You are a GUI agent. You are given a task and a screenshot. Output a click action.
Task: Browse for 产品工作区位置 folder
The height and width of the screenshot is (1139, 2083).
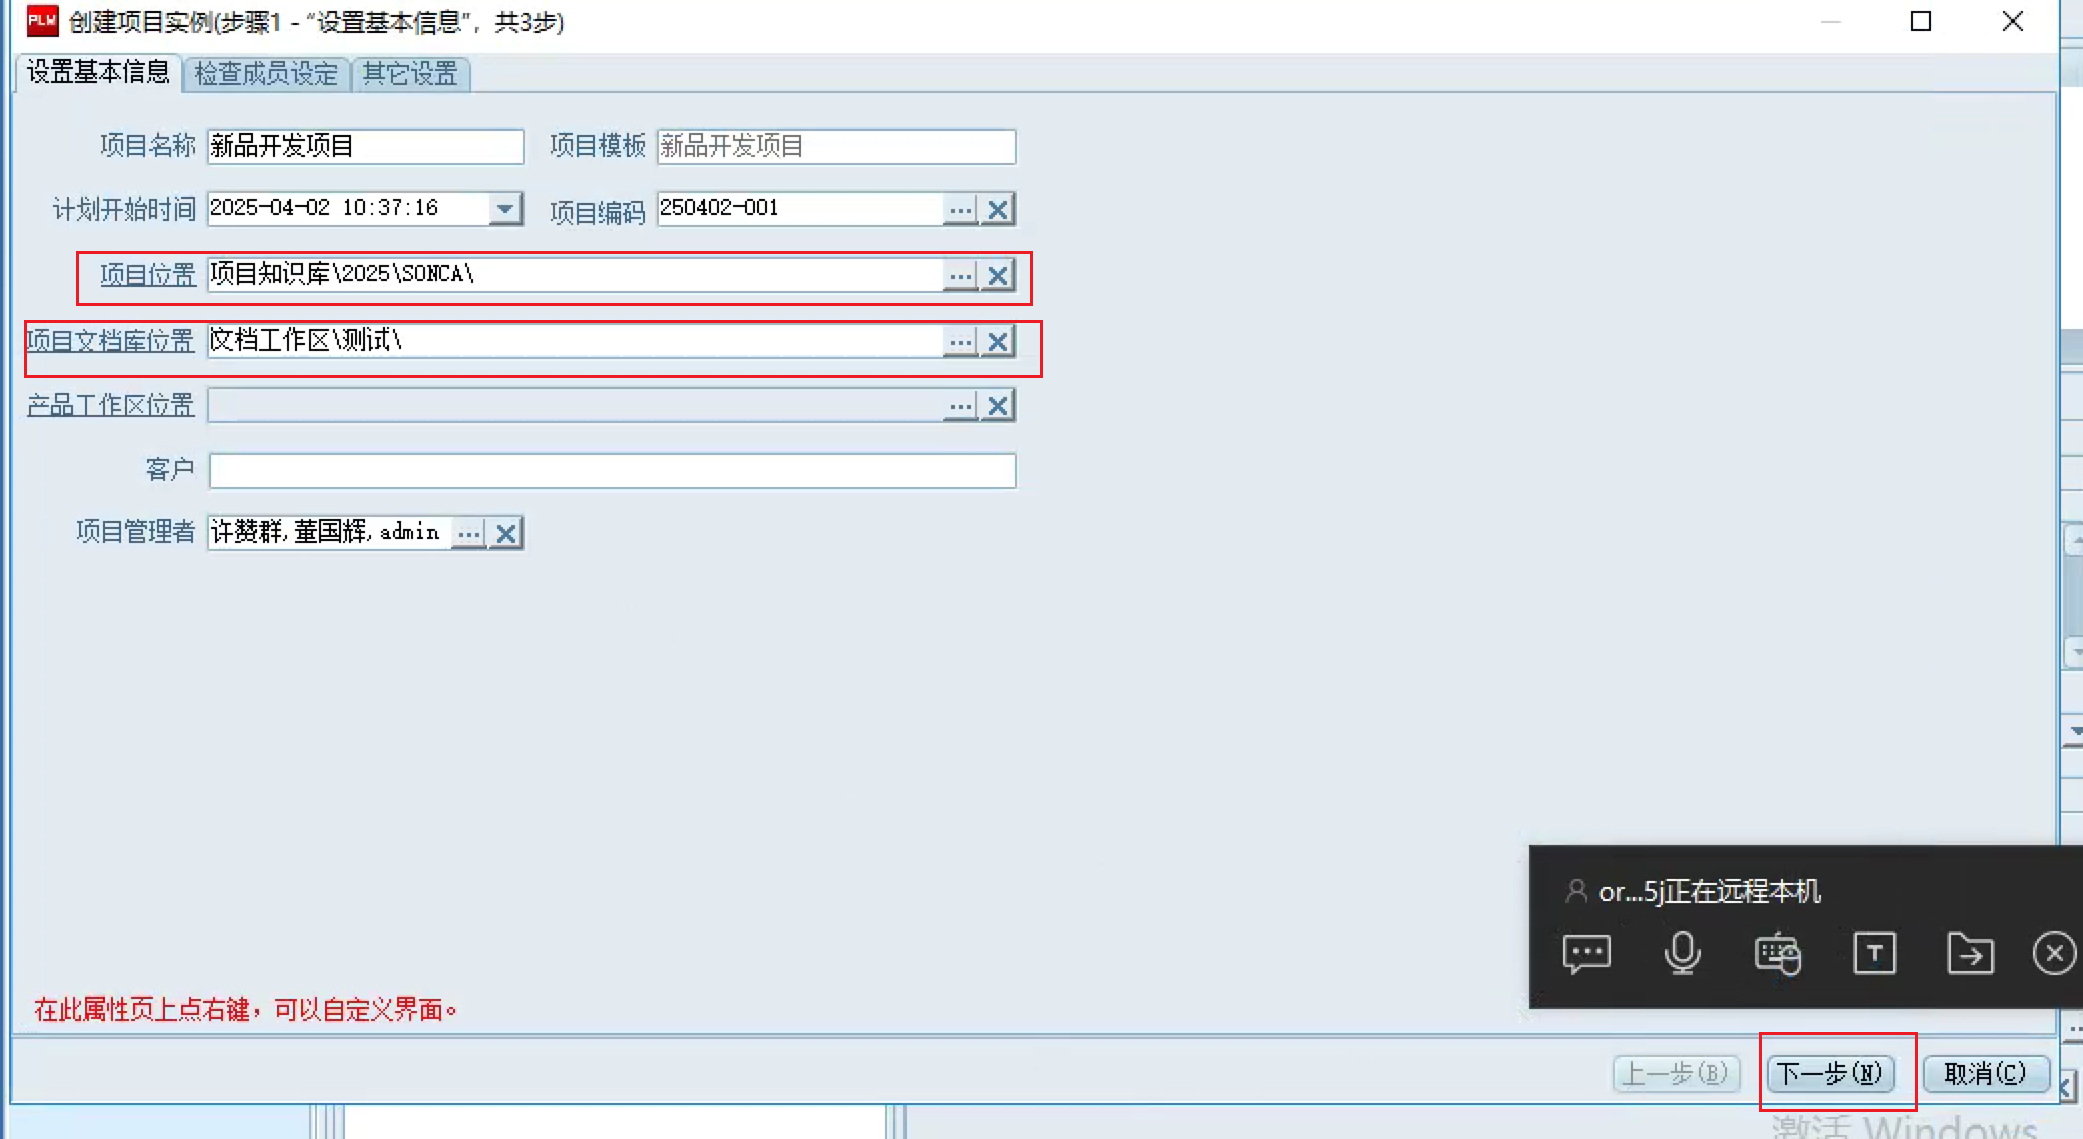[960, 405]
